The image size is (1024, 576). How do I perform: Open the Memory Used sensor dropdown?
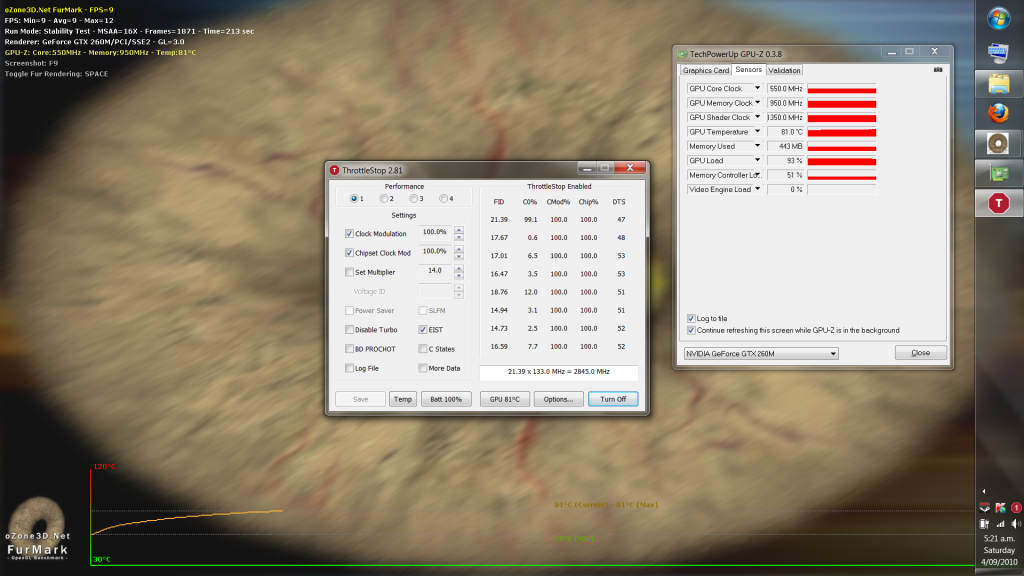click(758, 146)
